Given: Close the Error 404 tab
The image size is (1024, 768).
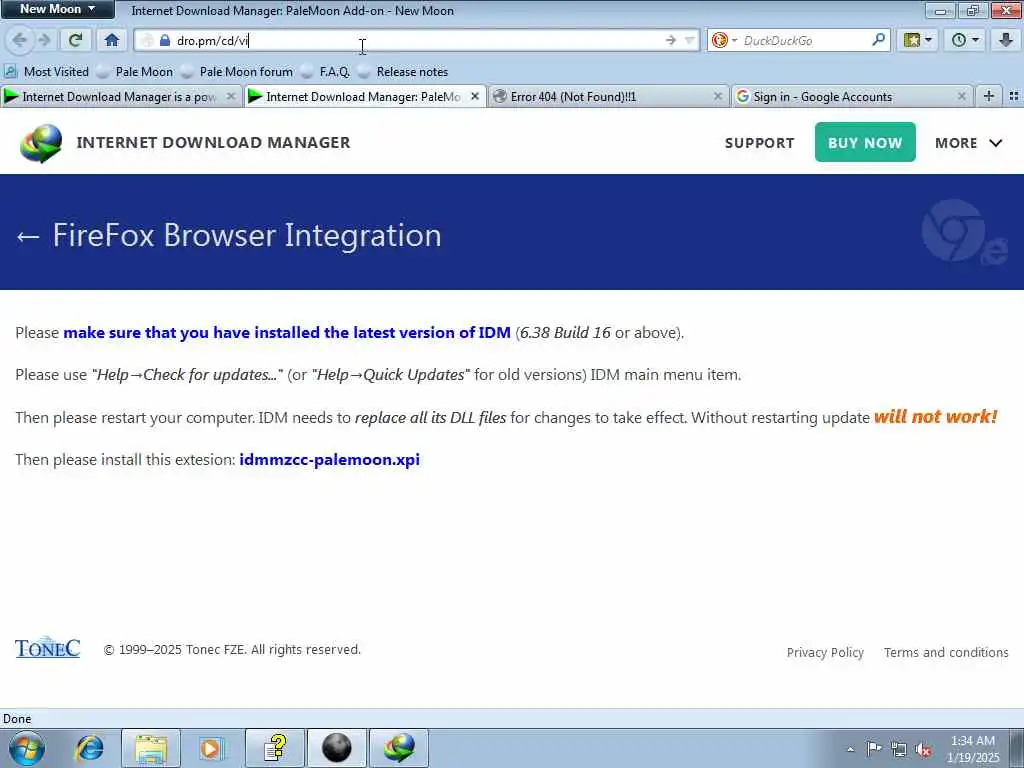Looking at the screenshot, I should [x=718, y=97].
